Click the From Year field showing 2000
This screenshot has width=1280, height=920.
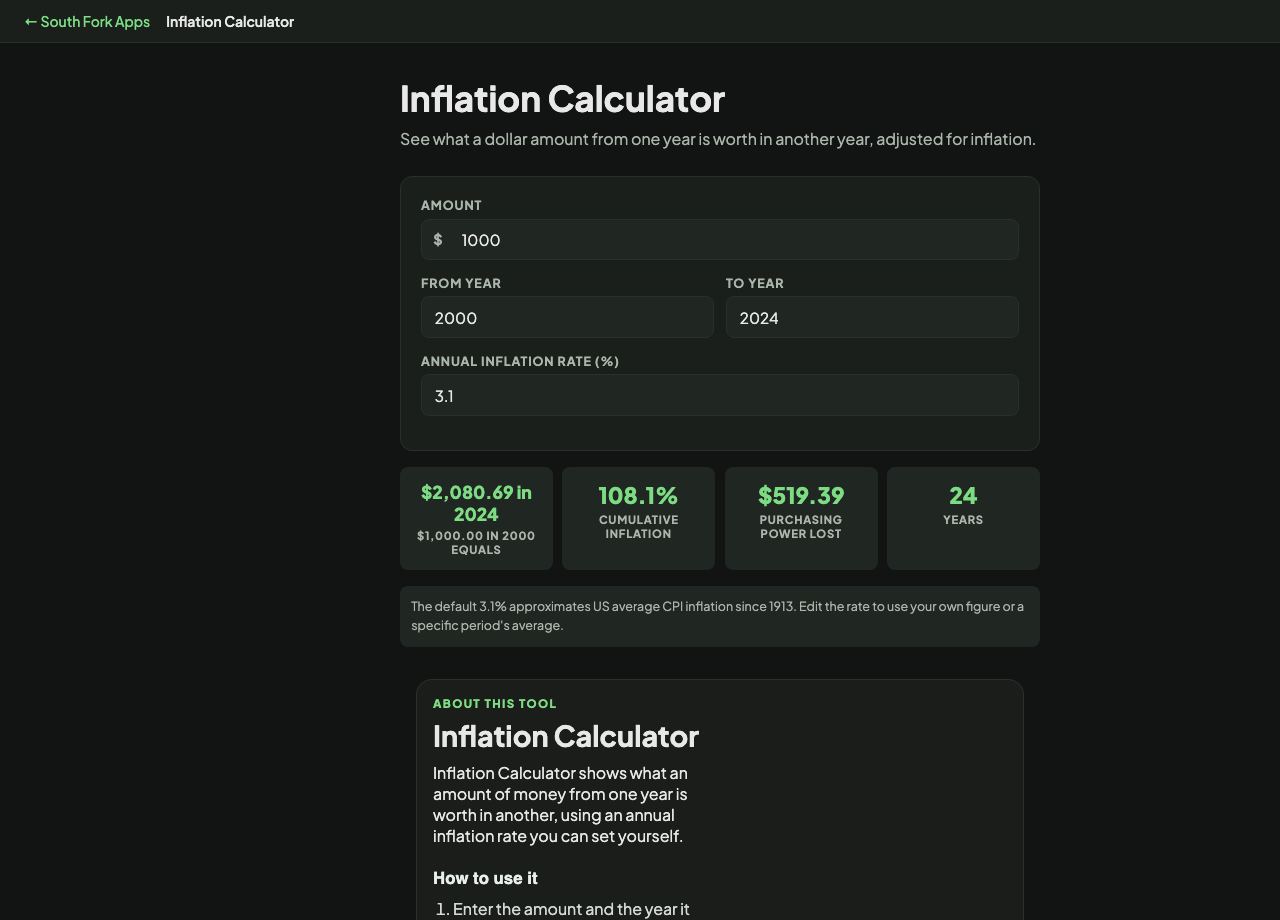click(x=567, y=318)
